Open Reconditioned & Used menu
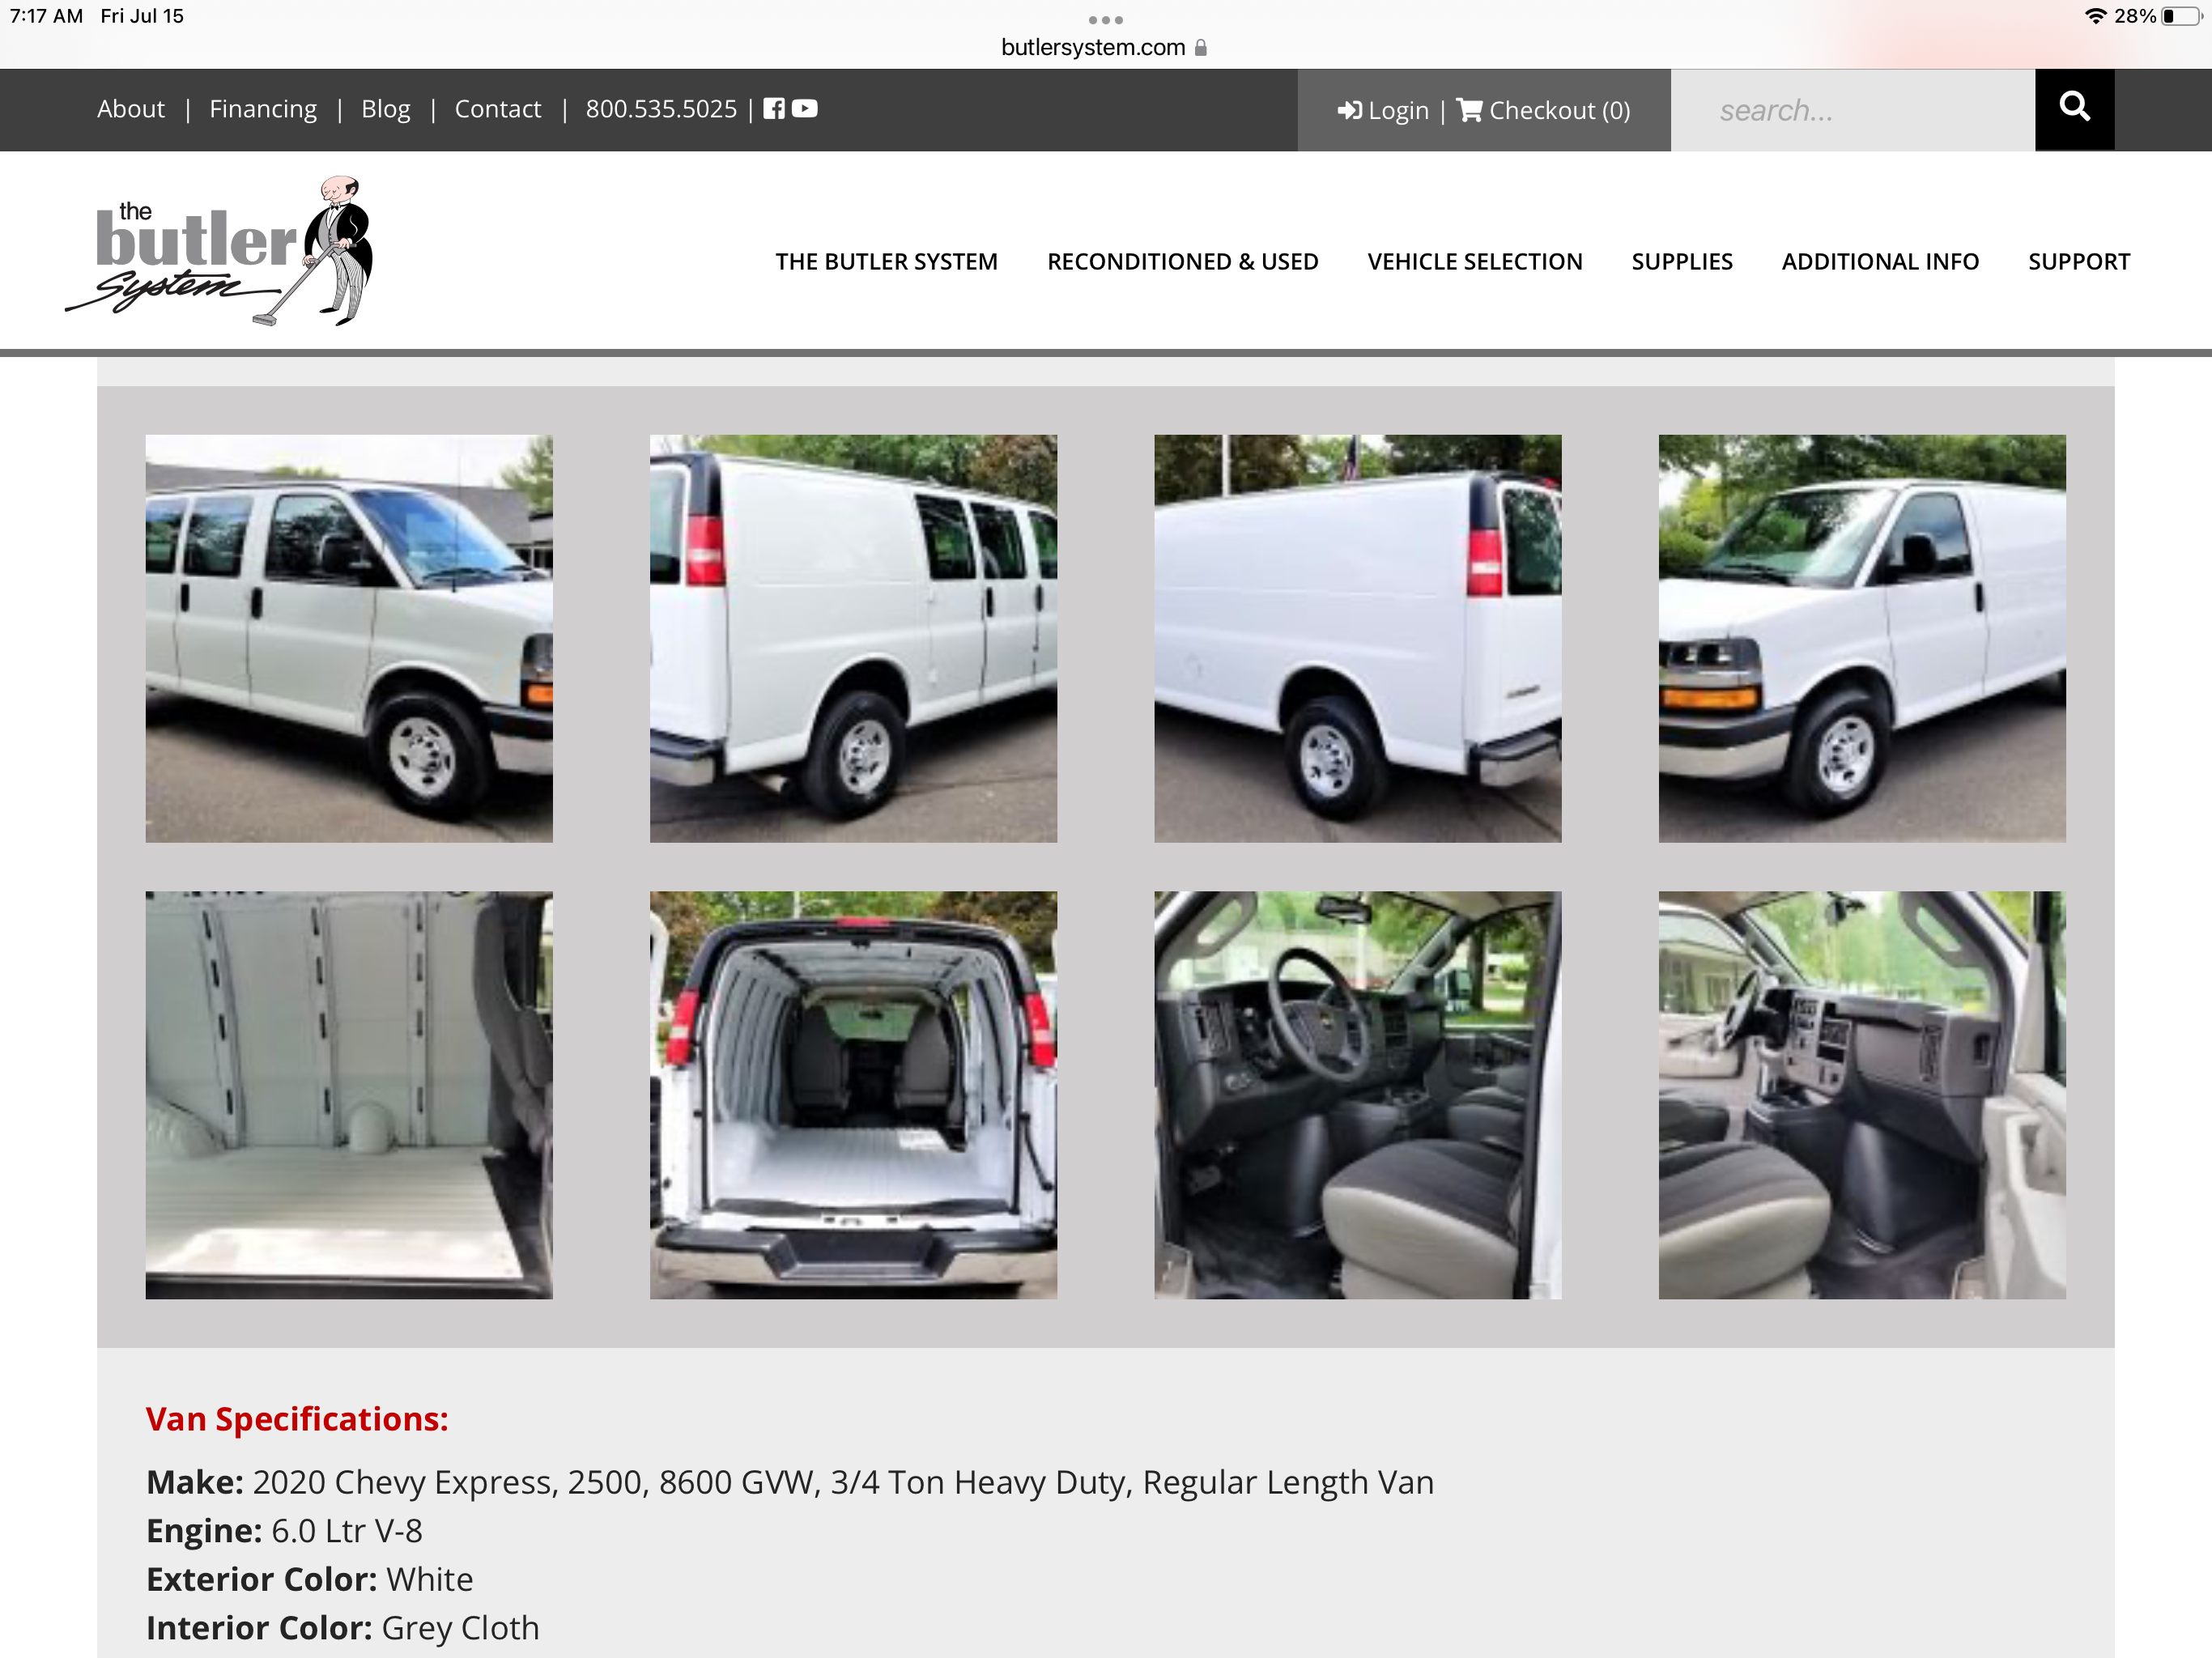2212x1658 pixels. [1182, 261]
